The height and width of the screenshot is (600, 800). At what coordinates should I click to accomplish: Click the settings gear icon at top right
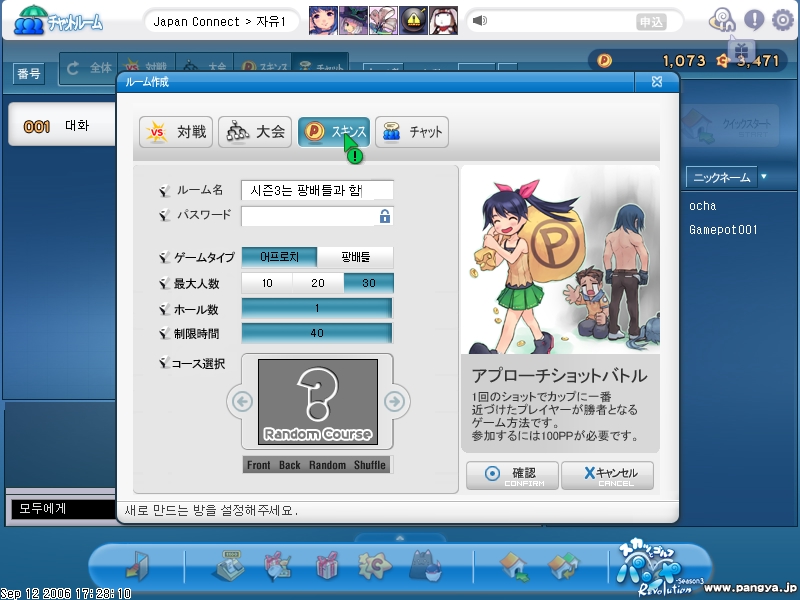tap(782, 19)
